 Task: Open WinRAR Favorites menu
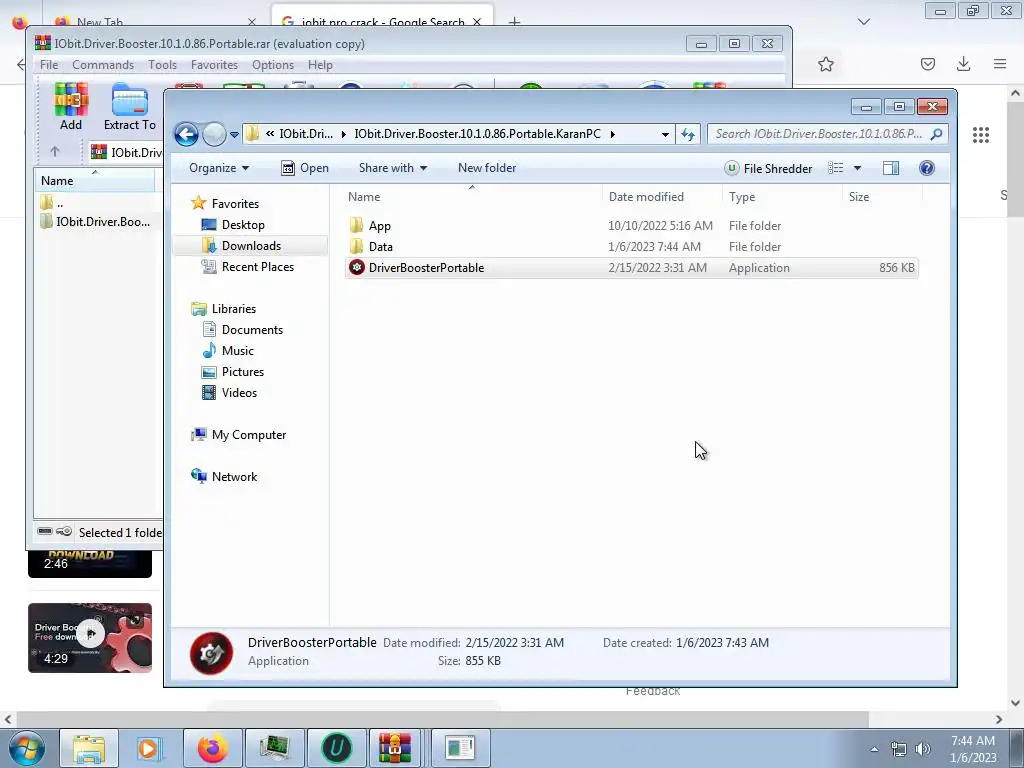click(x=214, y=65)
